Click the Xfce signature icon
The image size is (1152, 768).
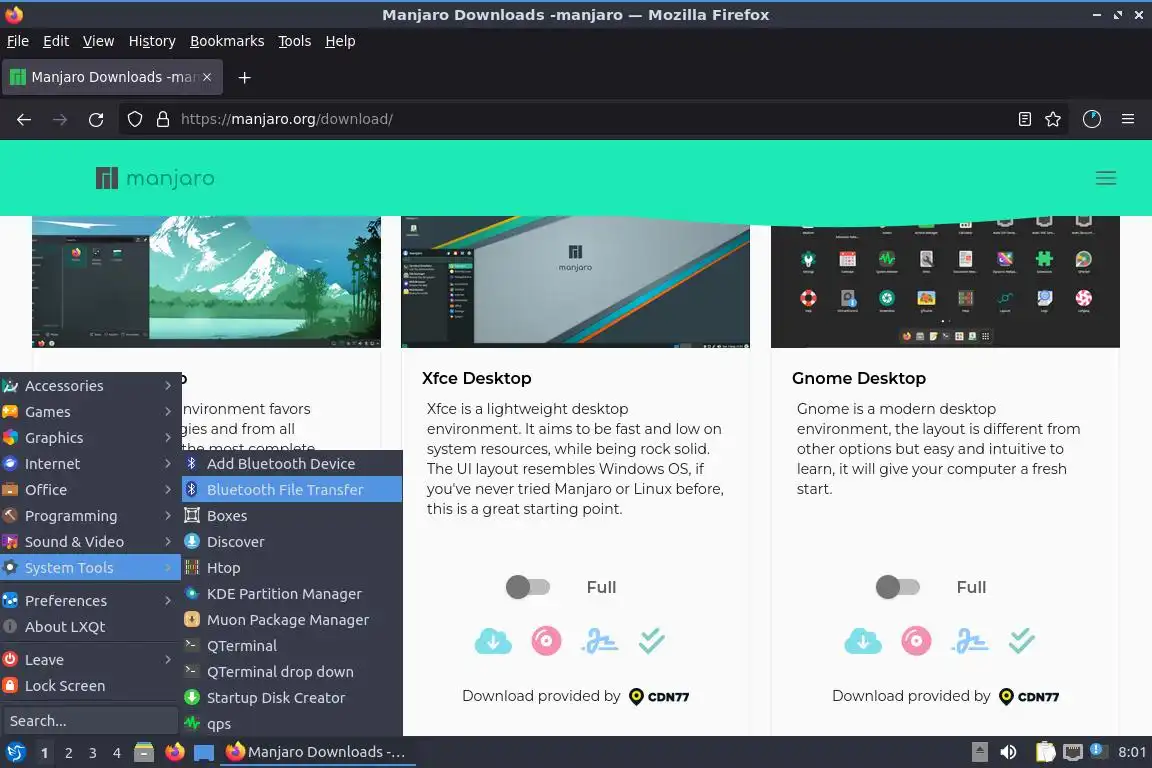click(x=600, y=642)
